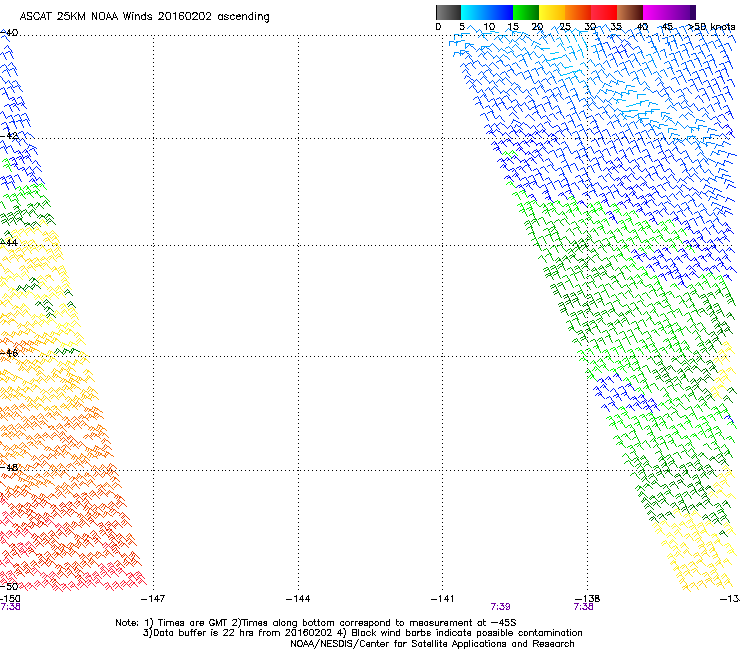Click the '-138' longitude label
740x650 pixels.
587,599
